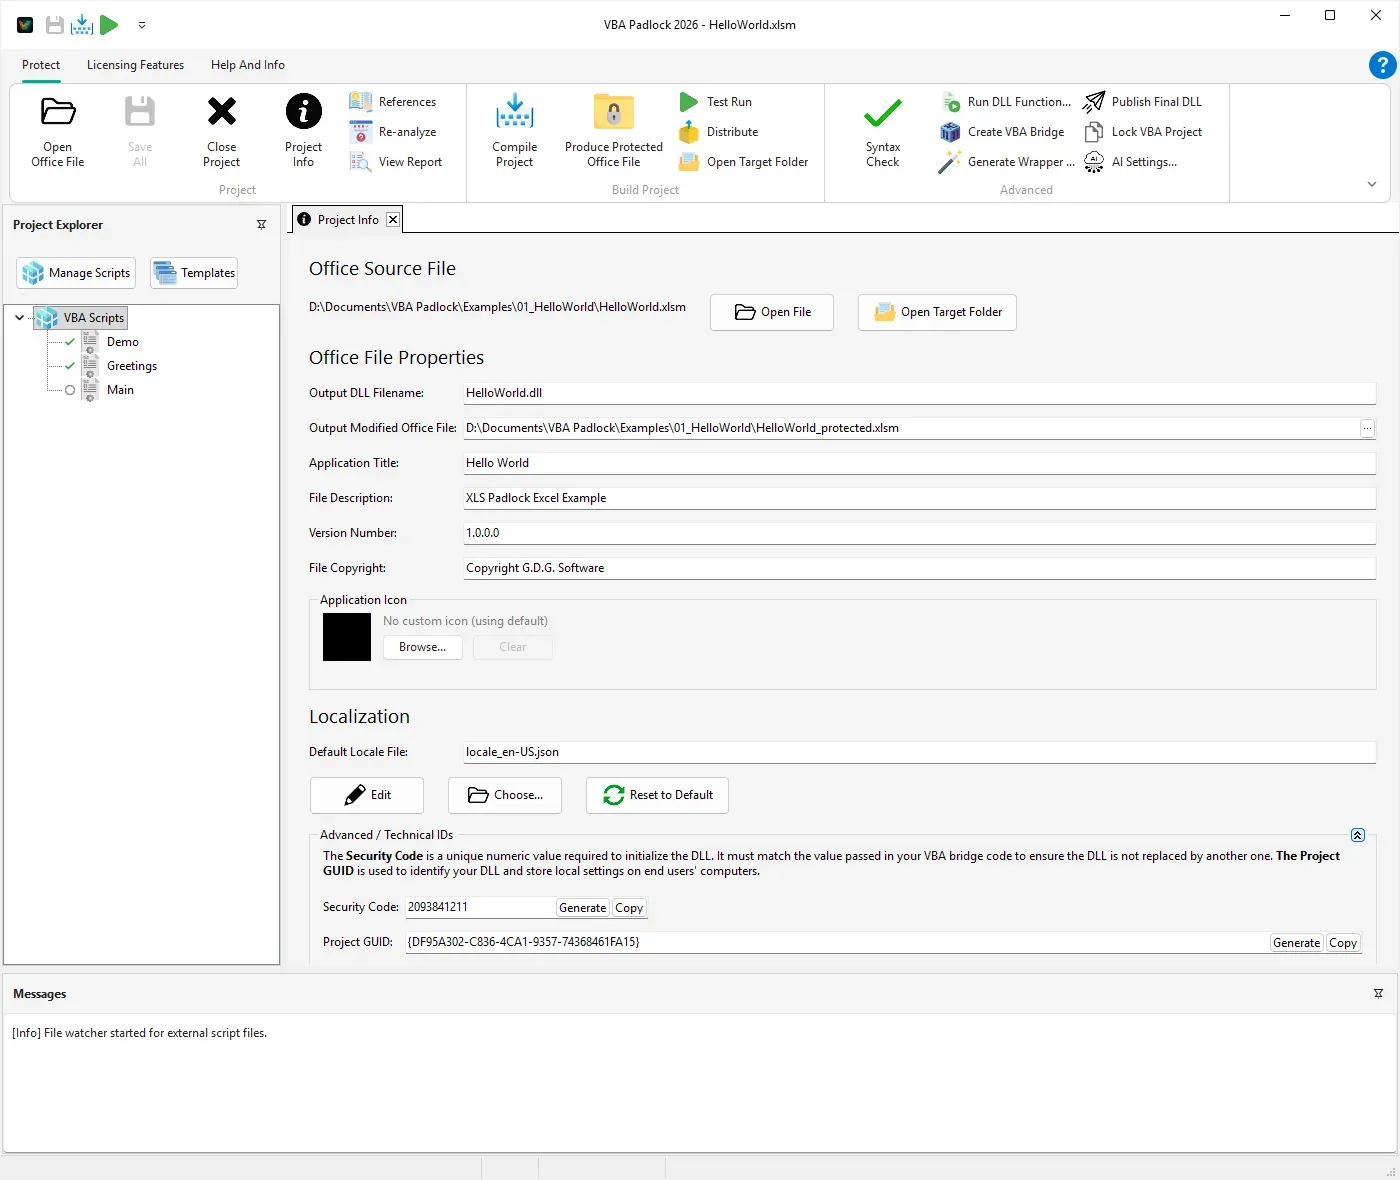Open AI Settings
Viewport: 1400px width, 1180px height.
pos(1130,162)
